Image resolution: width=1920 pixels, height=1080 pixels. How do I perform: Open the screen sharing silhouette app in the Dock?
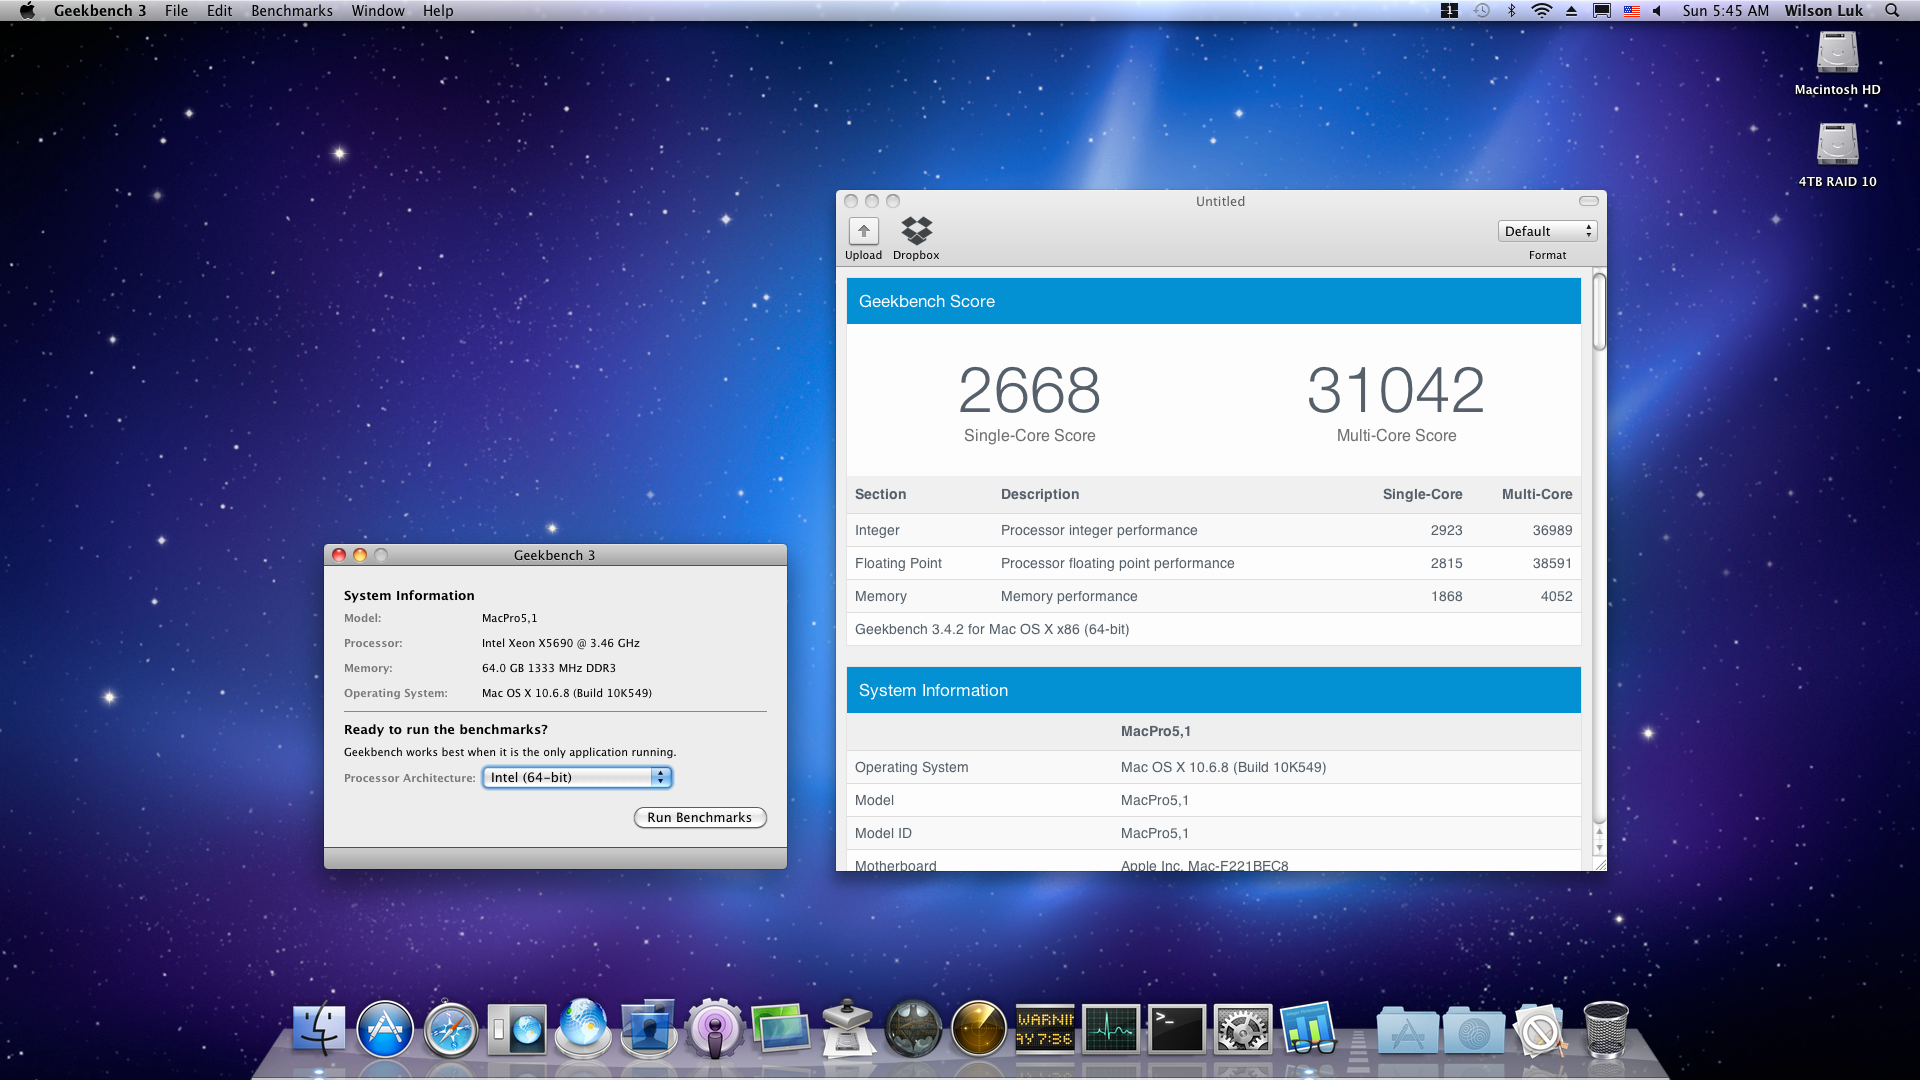click(649, 1029)
